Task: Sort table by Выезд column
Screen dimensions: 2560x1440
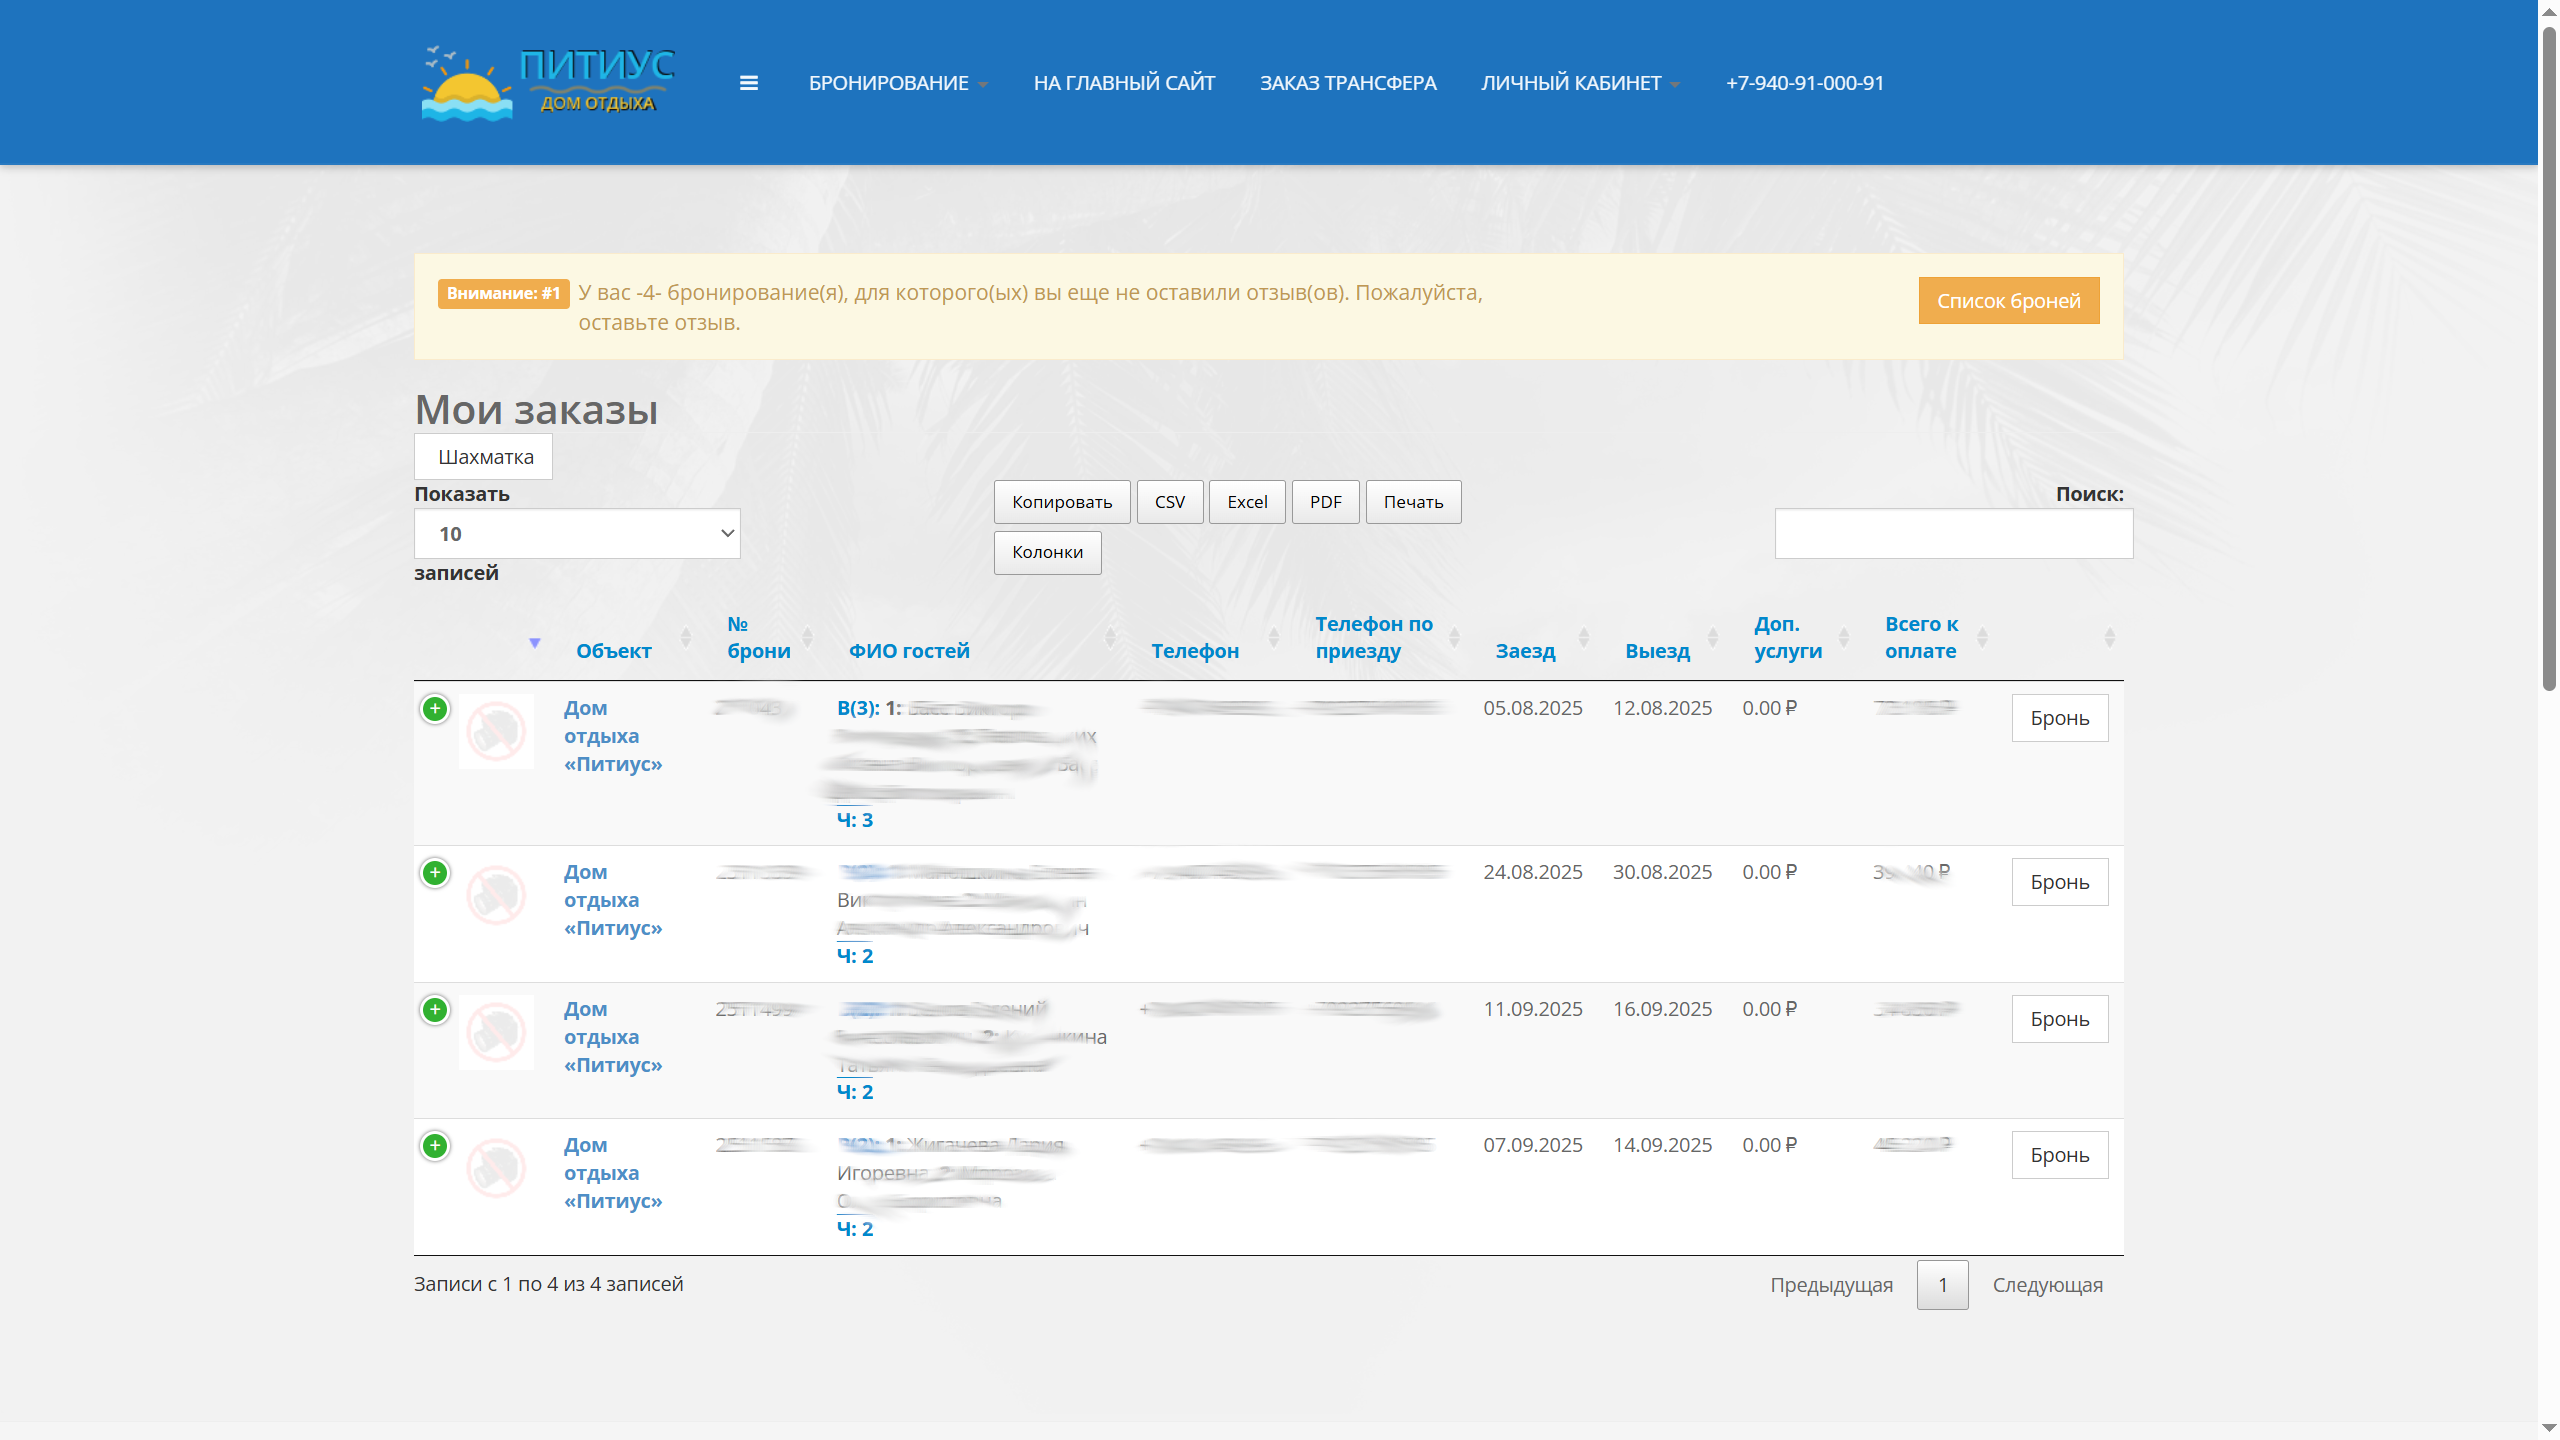Action: [1657, 651]
